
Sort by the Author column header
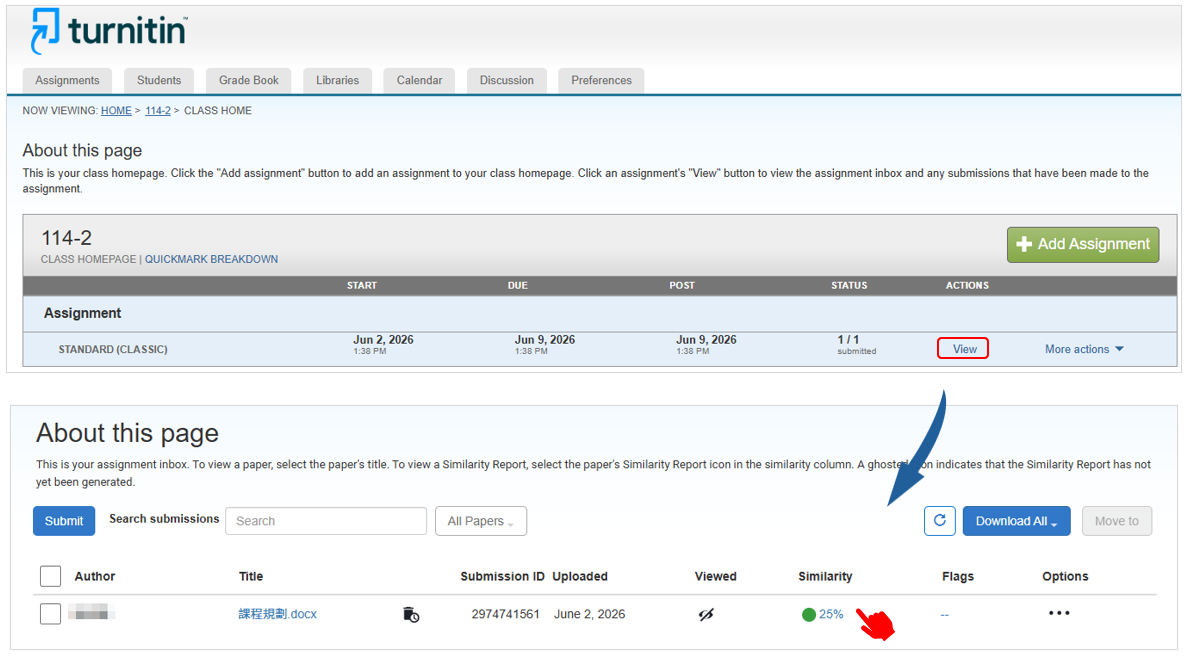coord(94,577)
